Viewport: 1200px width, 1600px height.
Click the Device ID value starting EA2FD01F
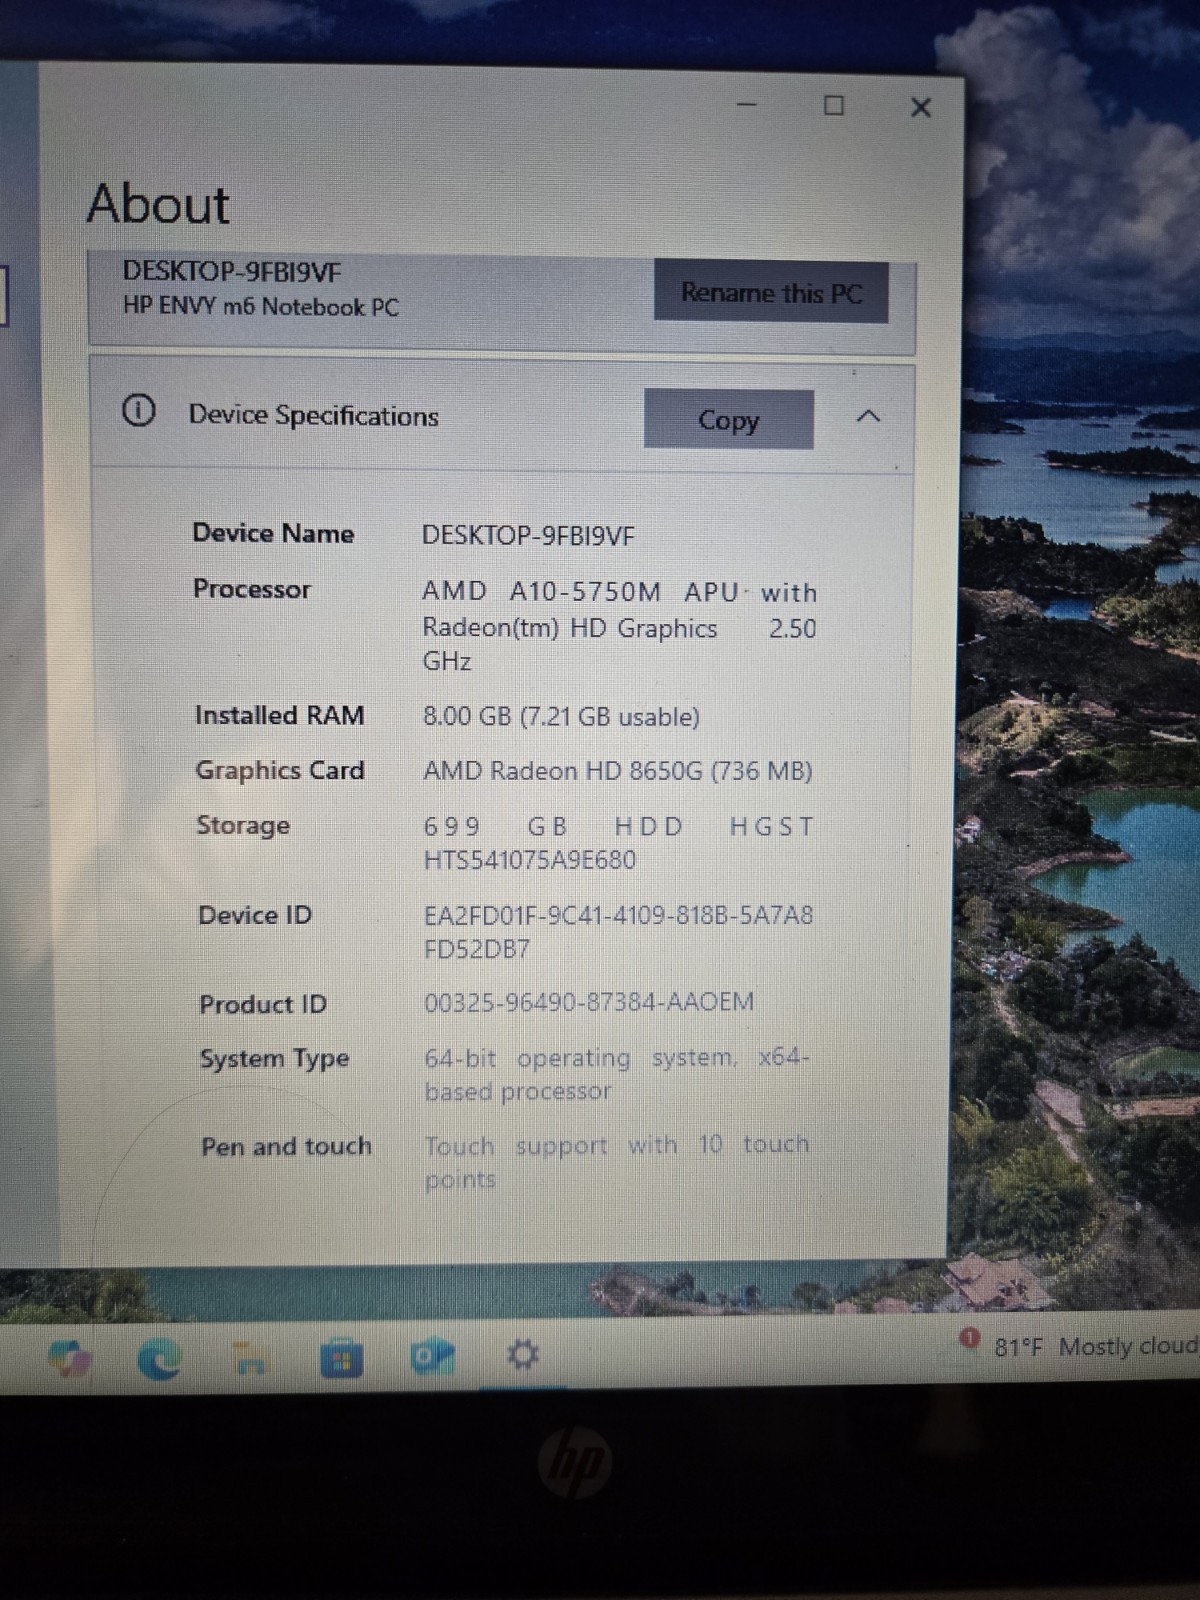point(619,932)
